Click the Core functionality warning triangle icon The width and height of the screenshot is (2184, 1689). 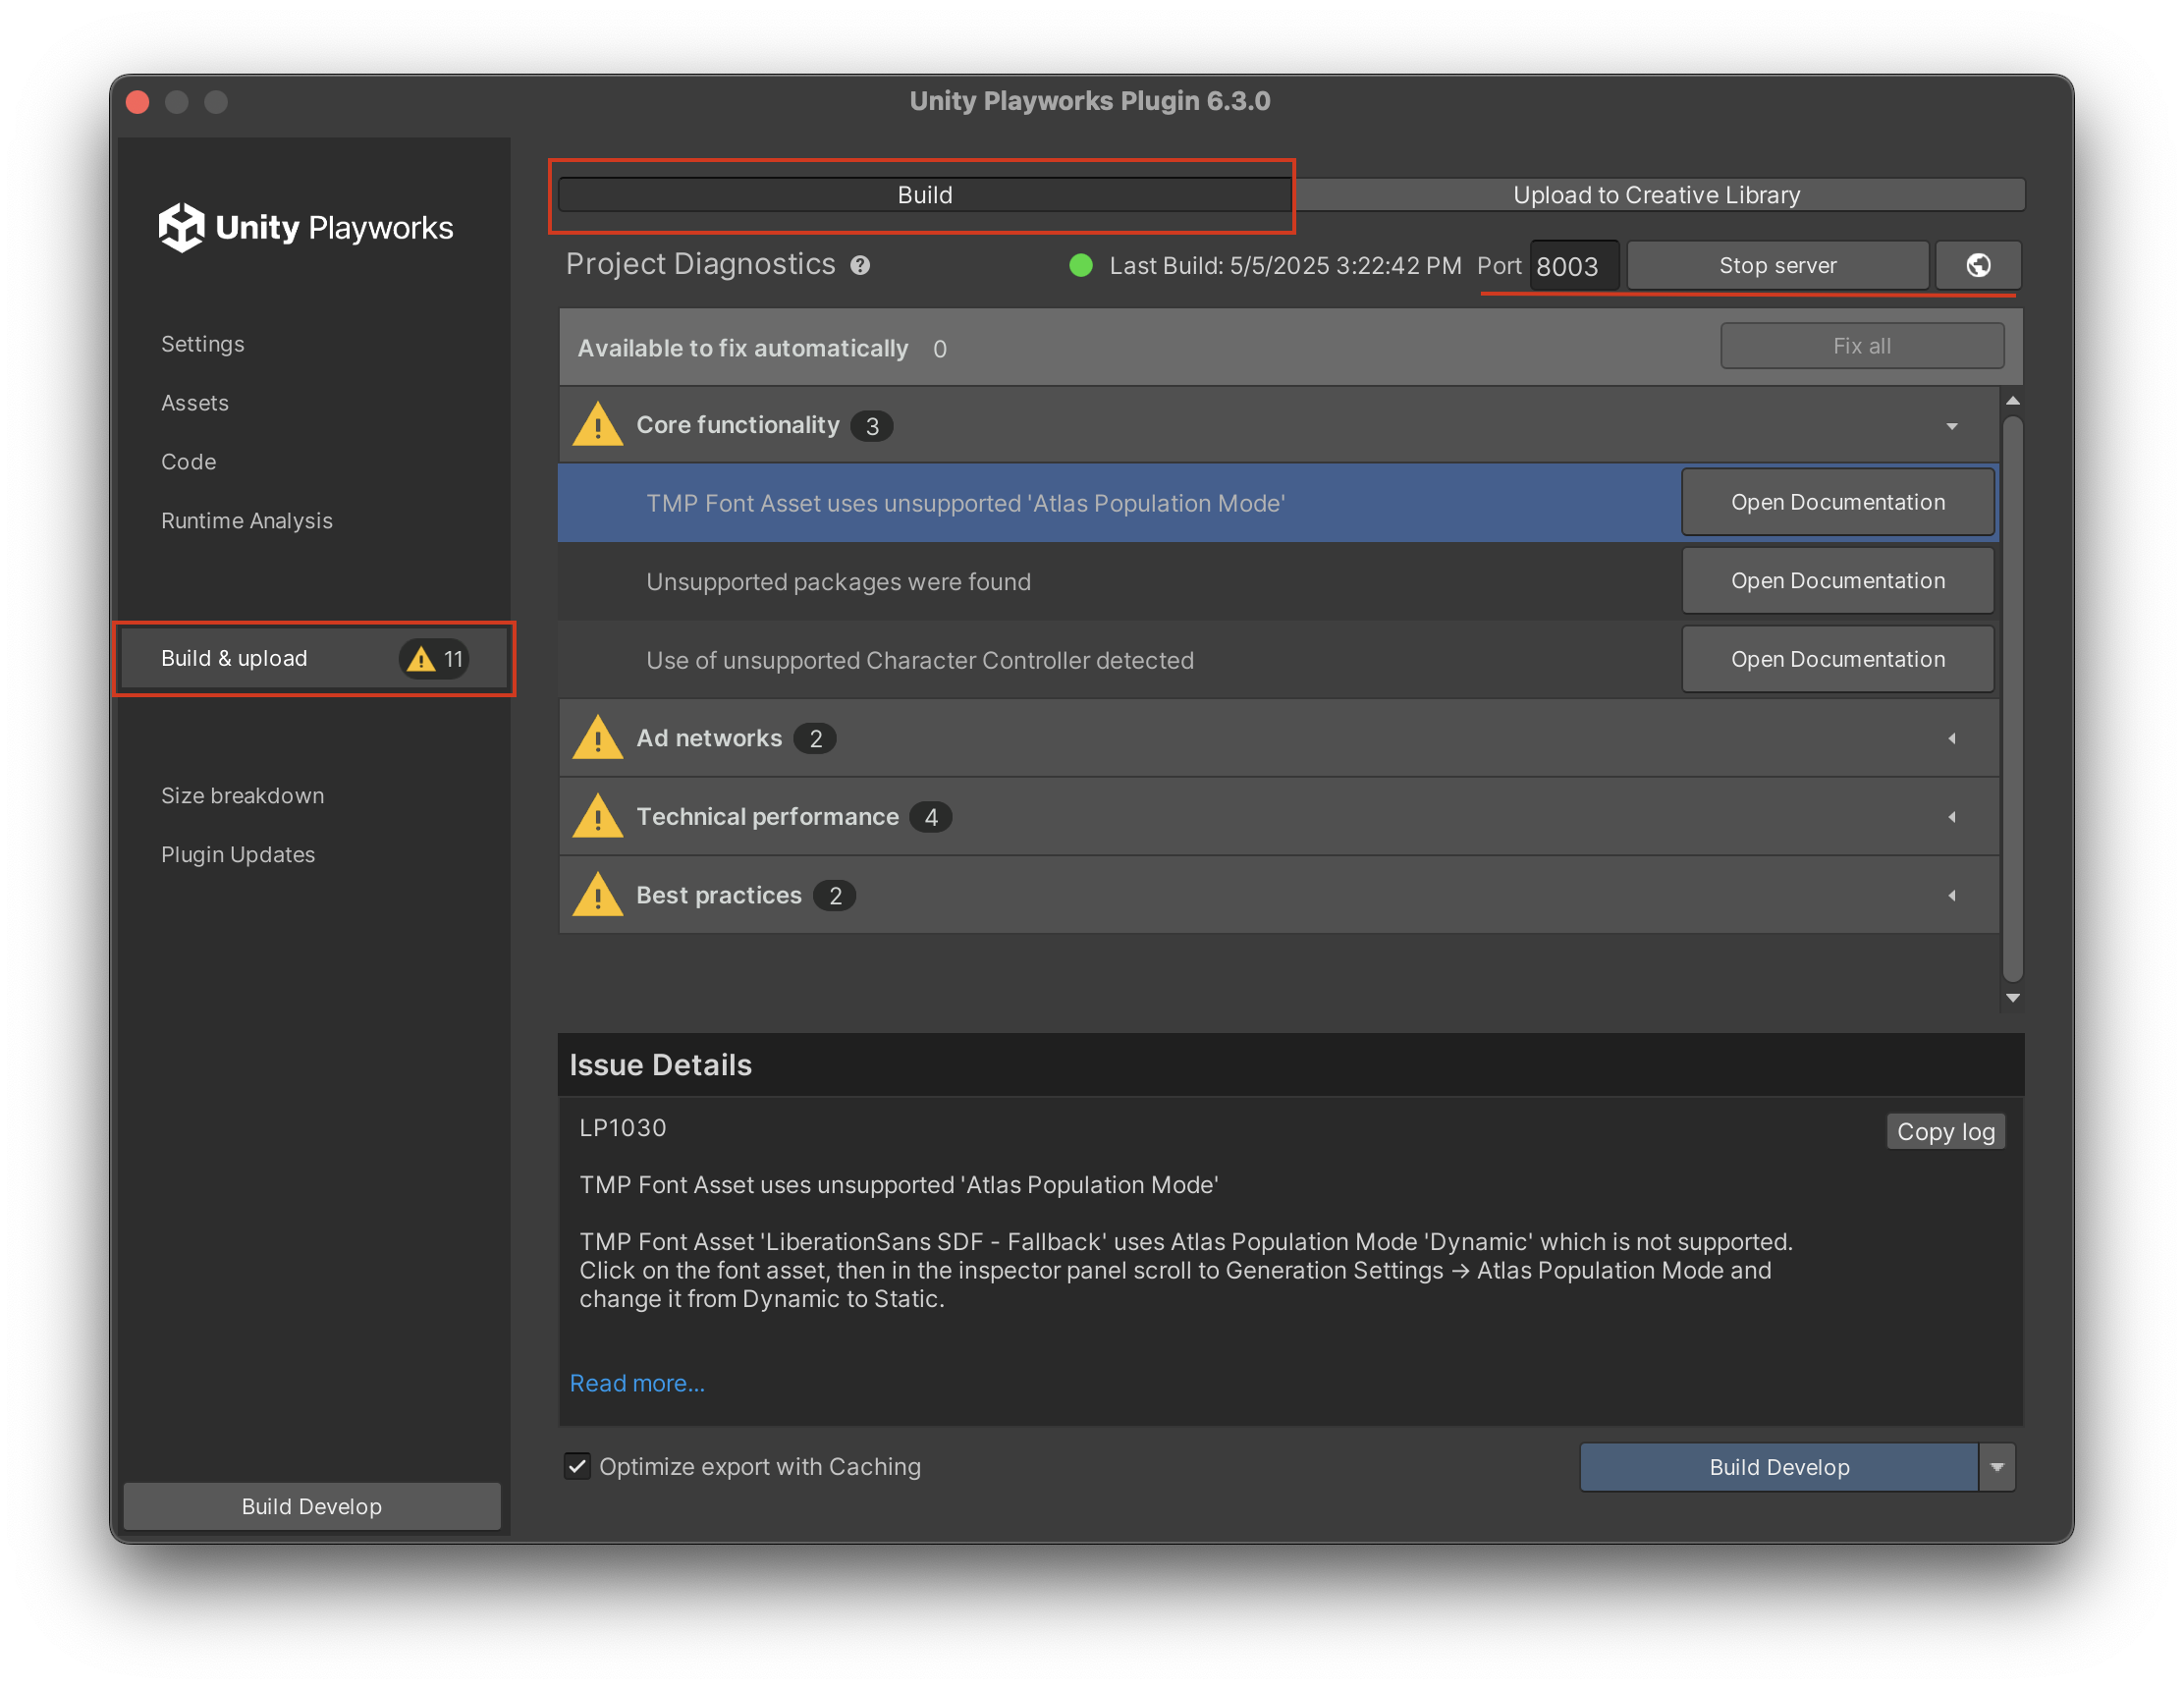[598, 424]
